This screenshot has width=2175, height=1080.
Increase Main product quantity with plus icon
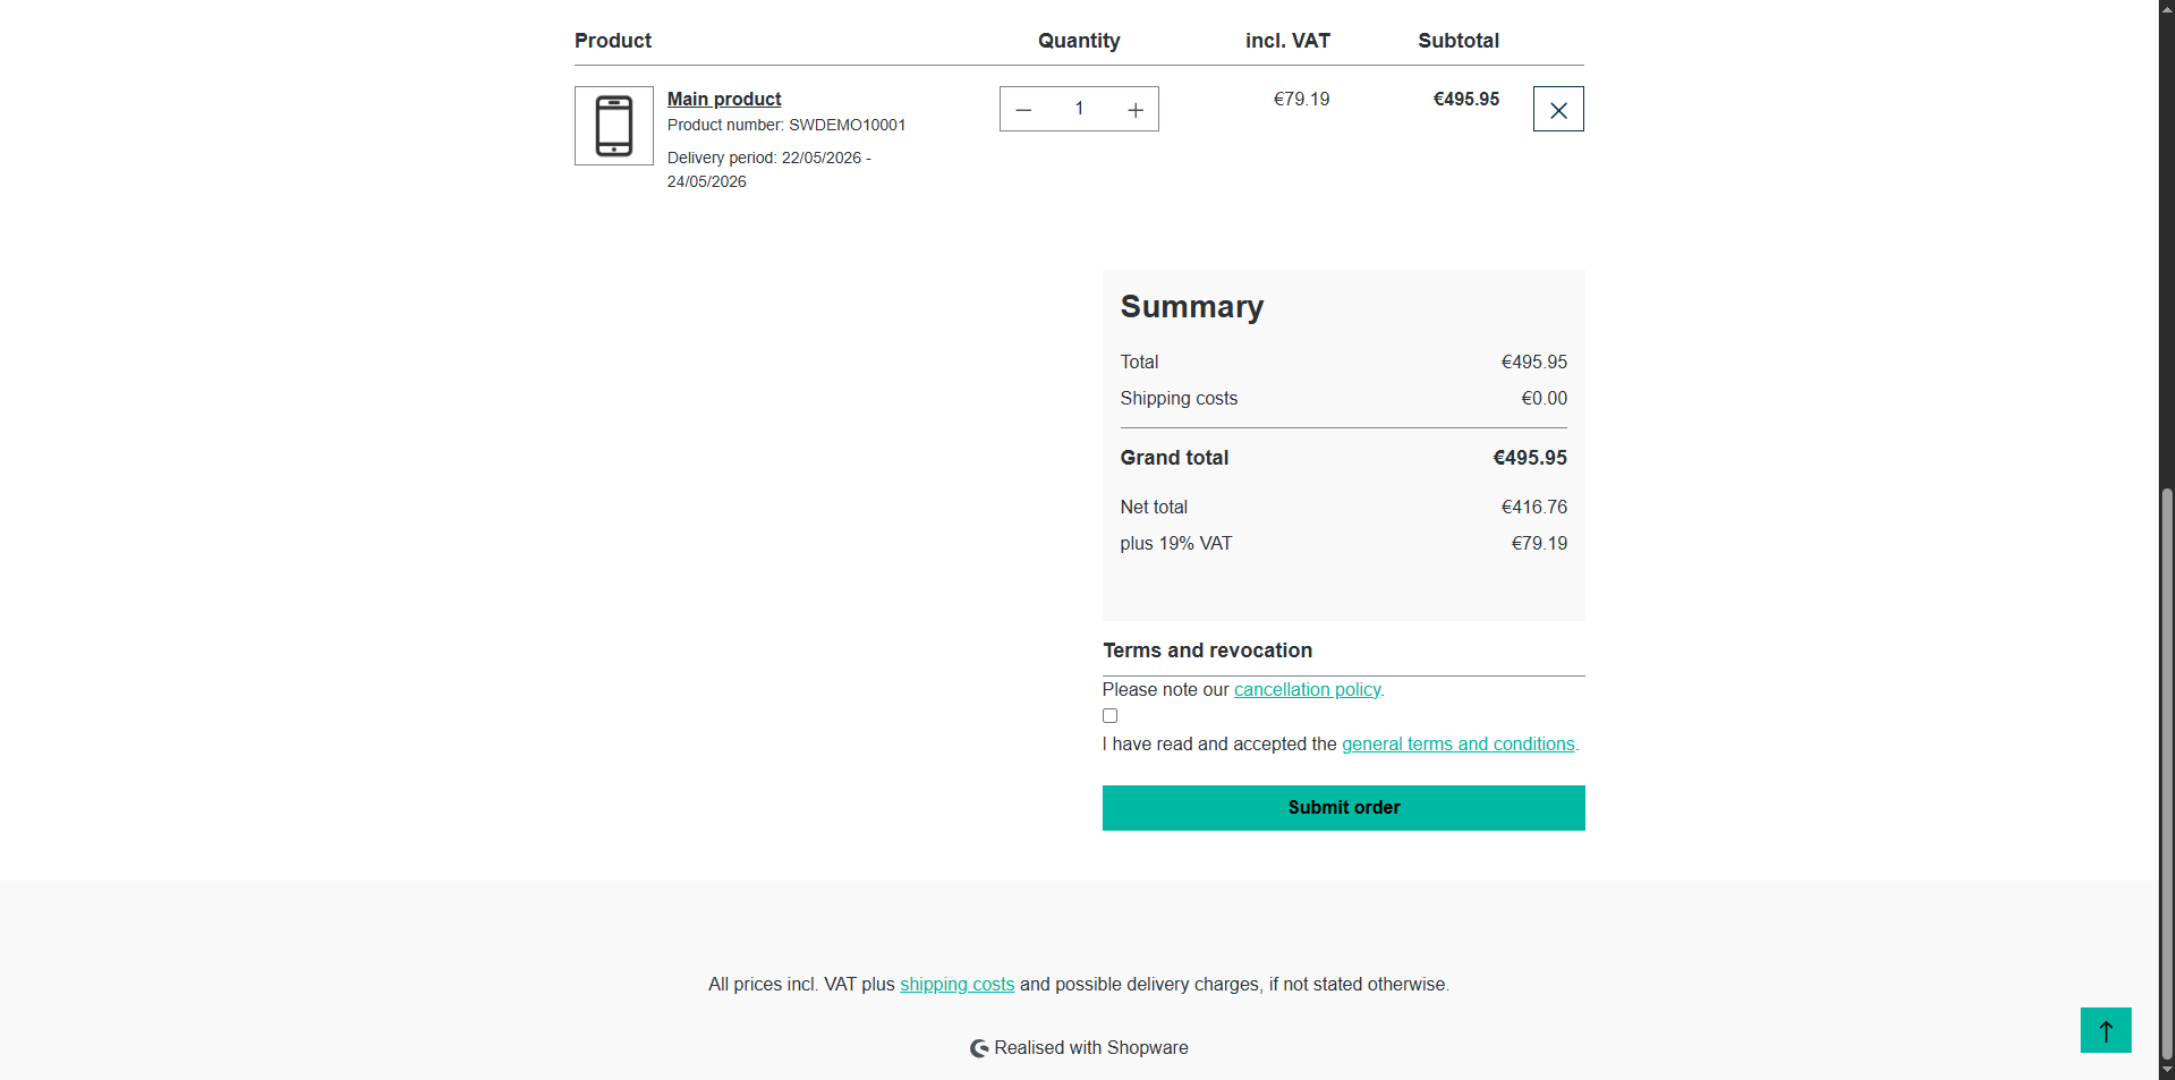point(1135,110)
